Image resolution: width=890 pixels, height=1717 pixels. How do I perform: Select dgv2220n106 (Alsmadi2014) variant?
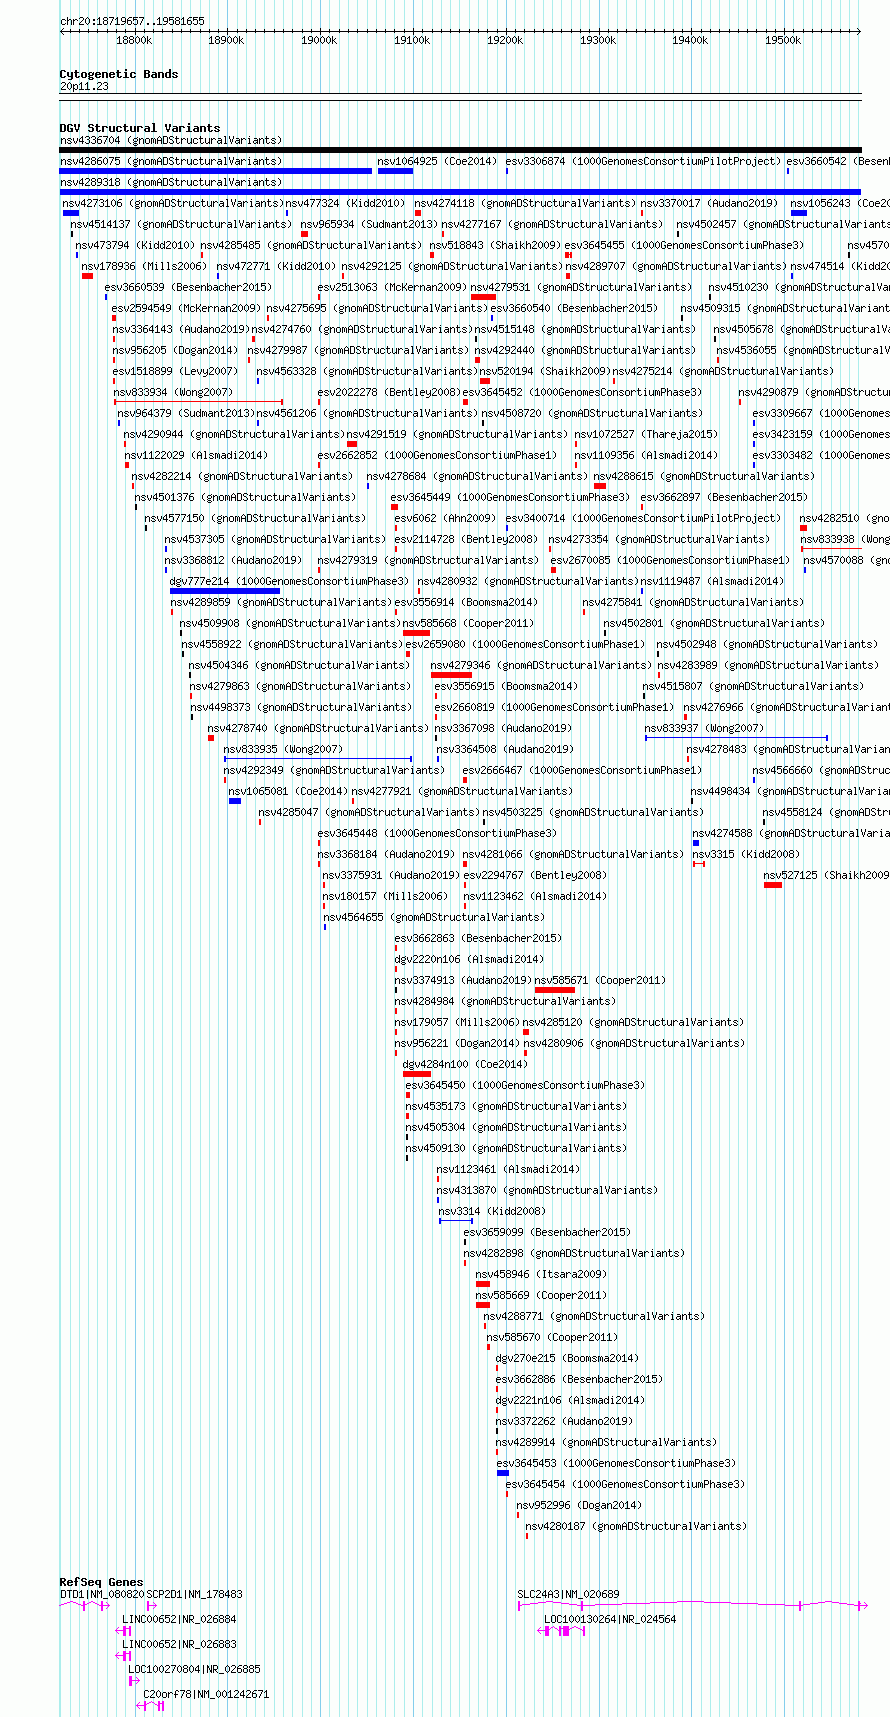point(470,959)
